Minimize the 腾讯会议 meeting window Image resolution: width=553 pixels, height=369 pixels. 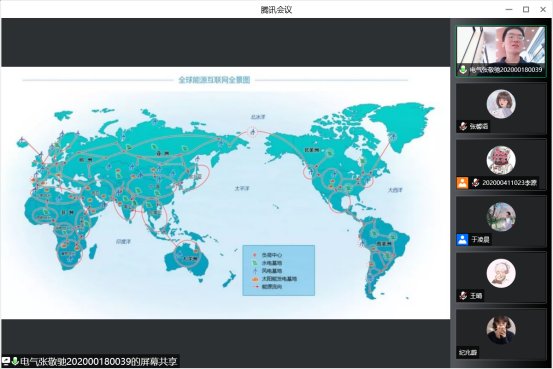509,10
